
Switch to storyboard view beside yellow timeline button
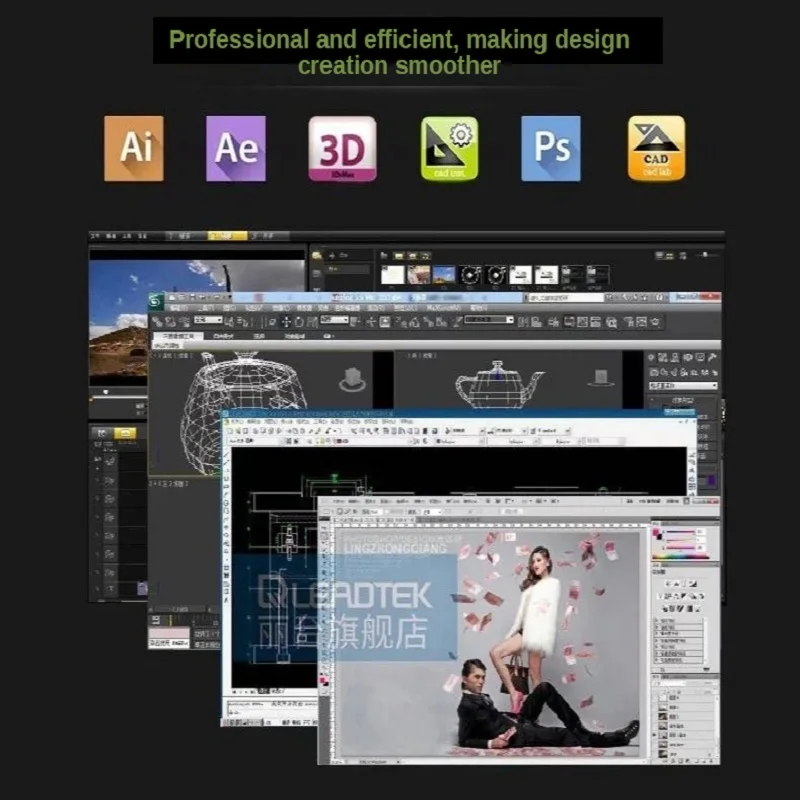pos(102,433)
